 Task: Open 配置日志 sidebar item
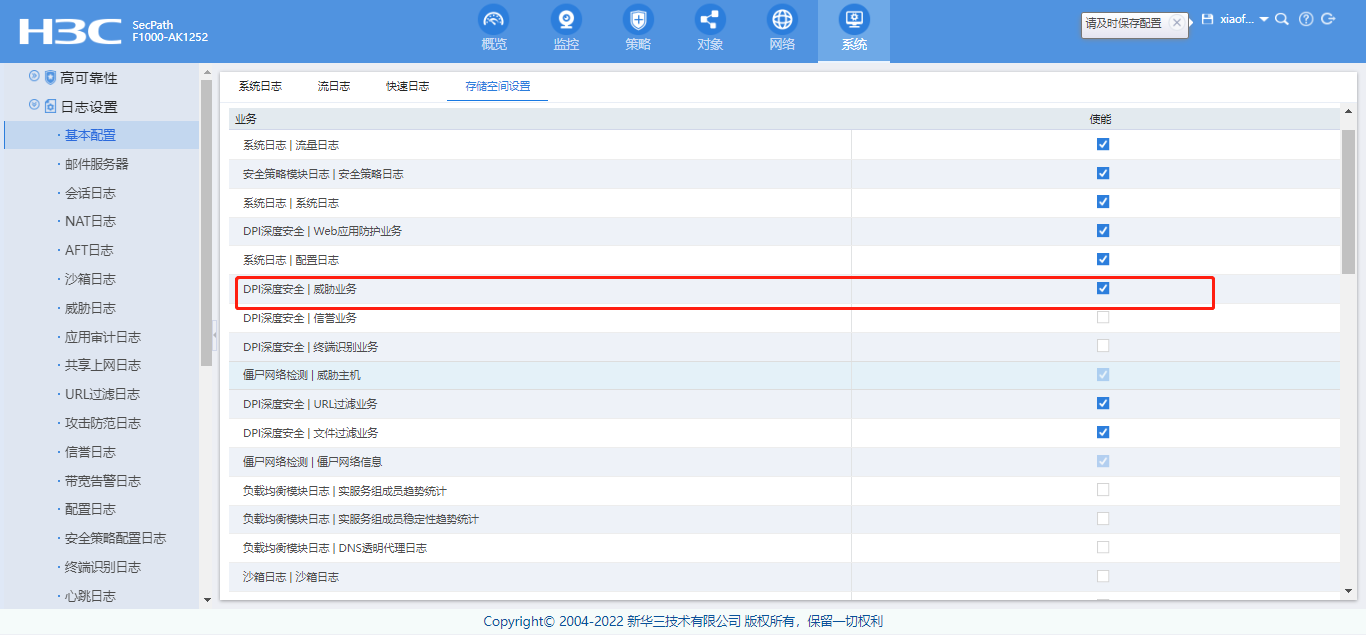(x=90, y=509)
